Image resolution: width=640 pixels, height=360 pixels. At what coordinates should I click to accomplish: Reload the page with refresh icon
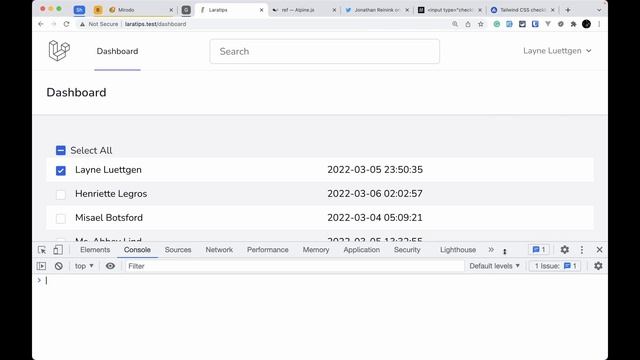67,24
